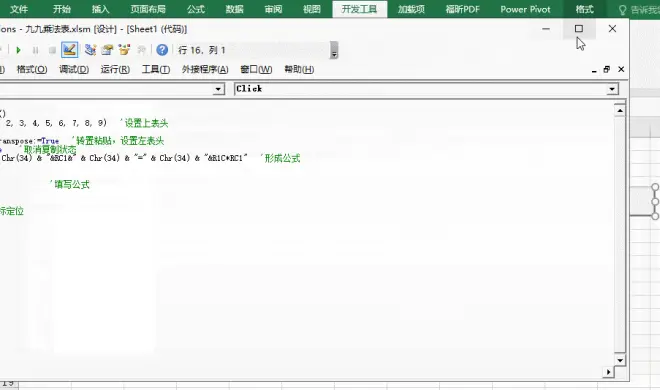Close the inner code window

click(621, 69)
